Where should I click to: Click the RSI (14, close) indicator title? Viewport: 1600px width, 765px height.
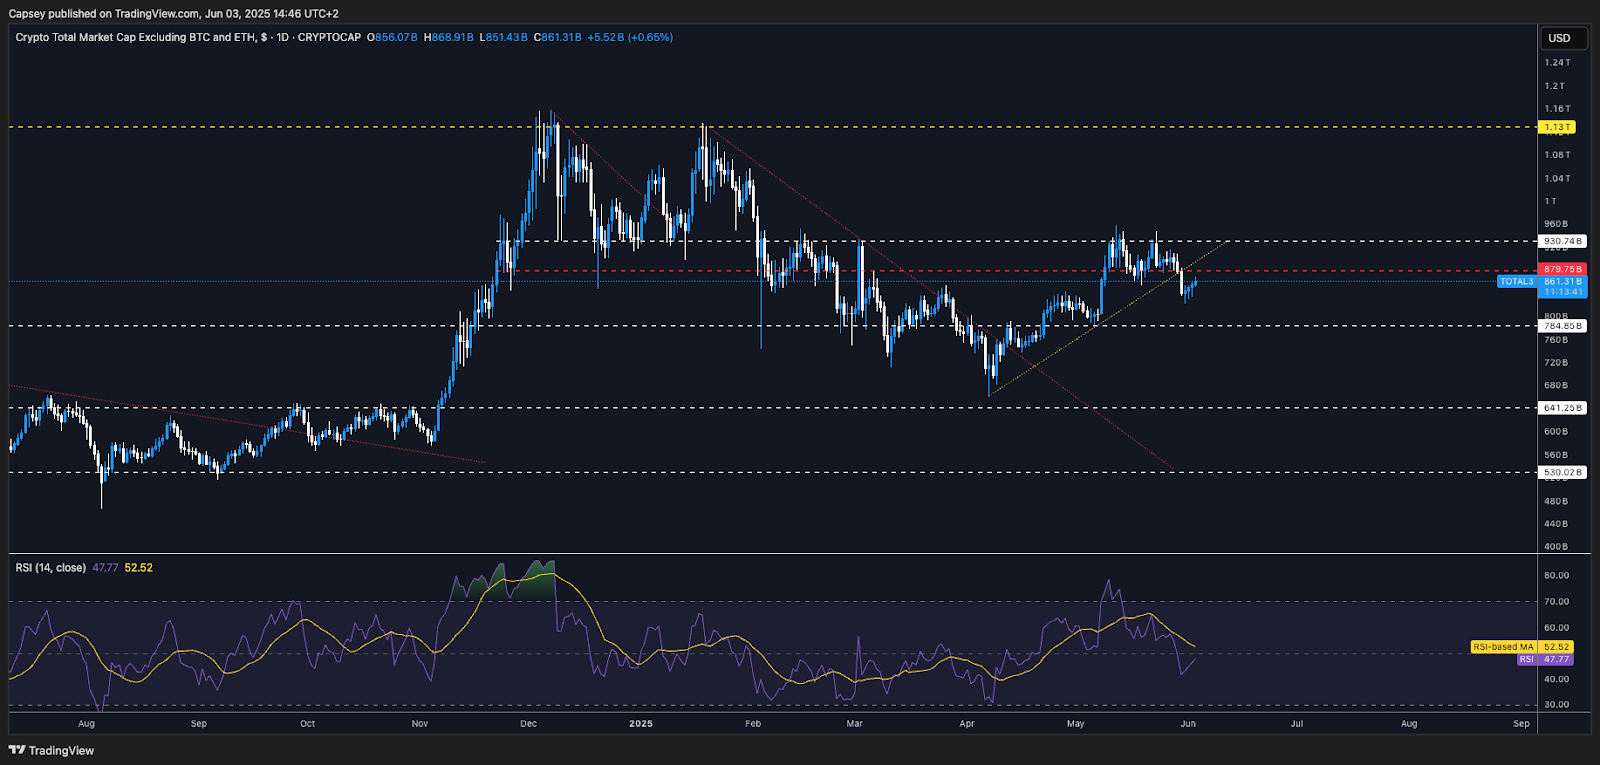50,568
